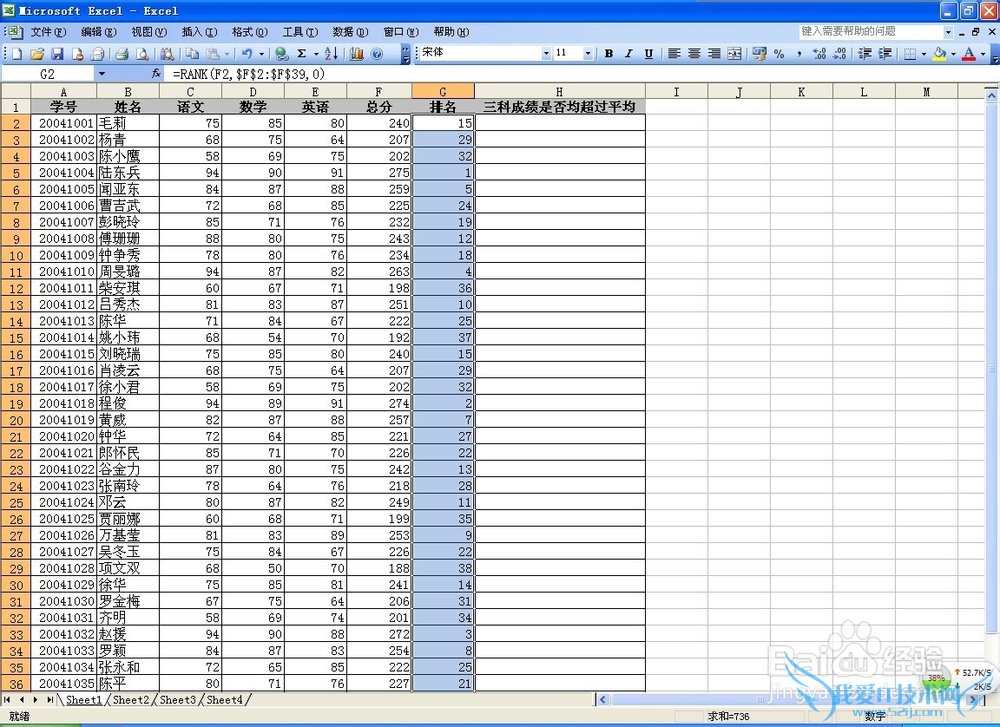Screen dimensions: 1000x727
Task: Open the Font Color palette dropdown arrow
Action: 983,54
